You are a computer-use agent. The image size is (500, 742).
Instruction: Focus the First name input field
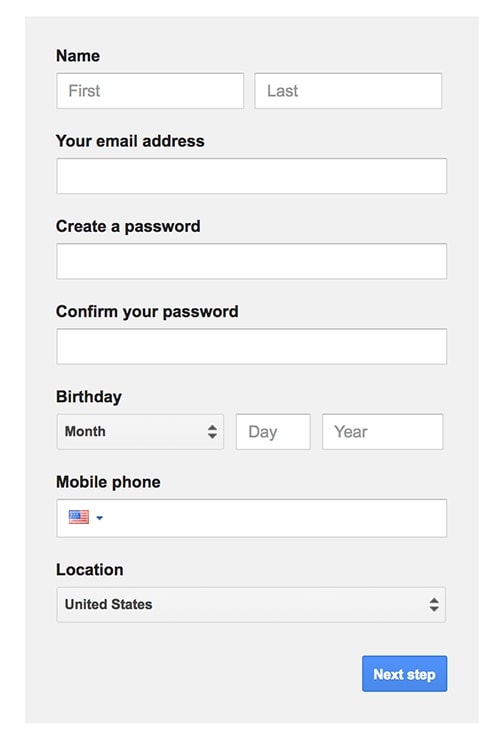click(150, 90)
